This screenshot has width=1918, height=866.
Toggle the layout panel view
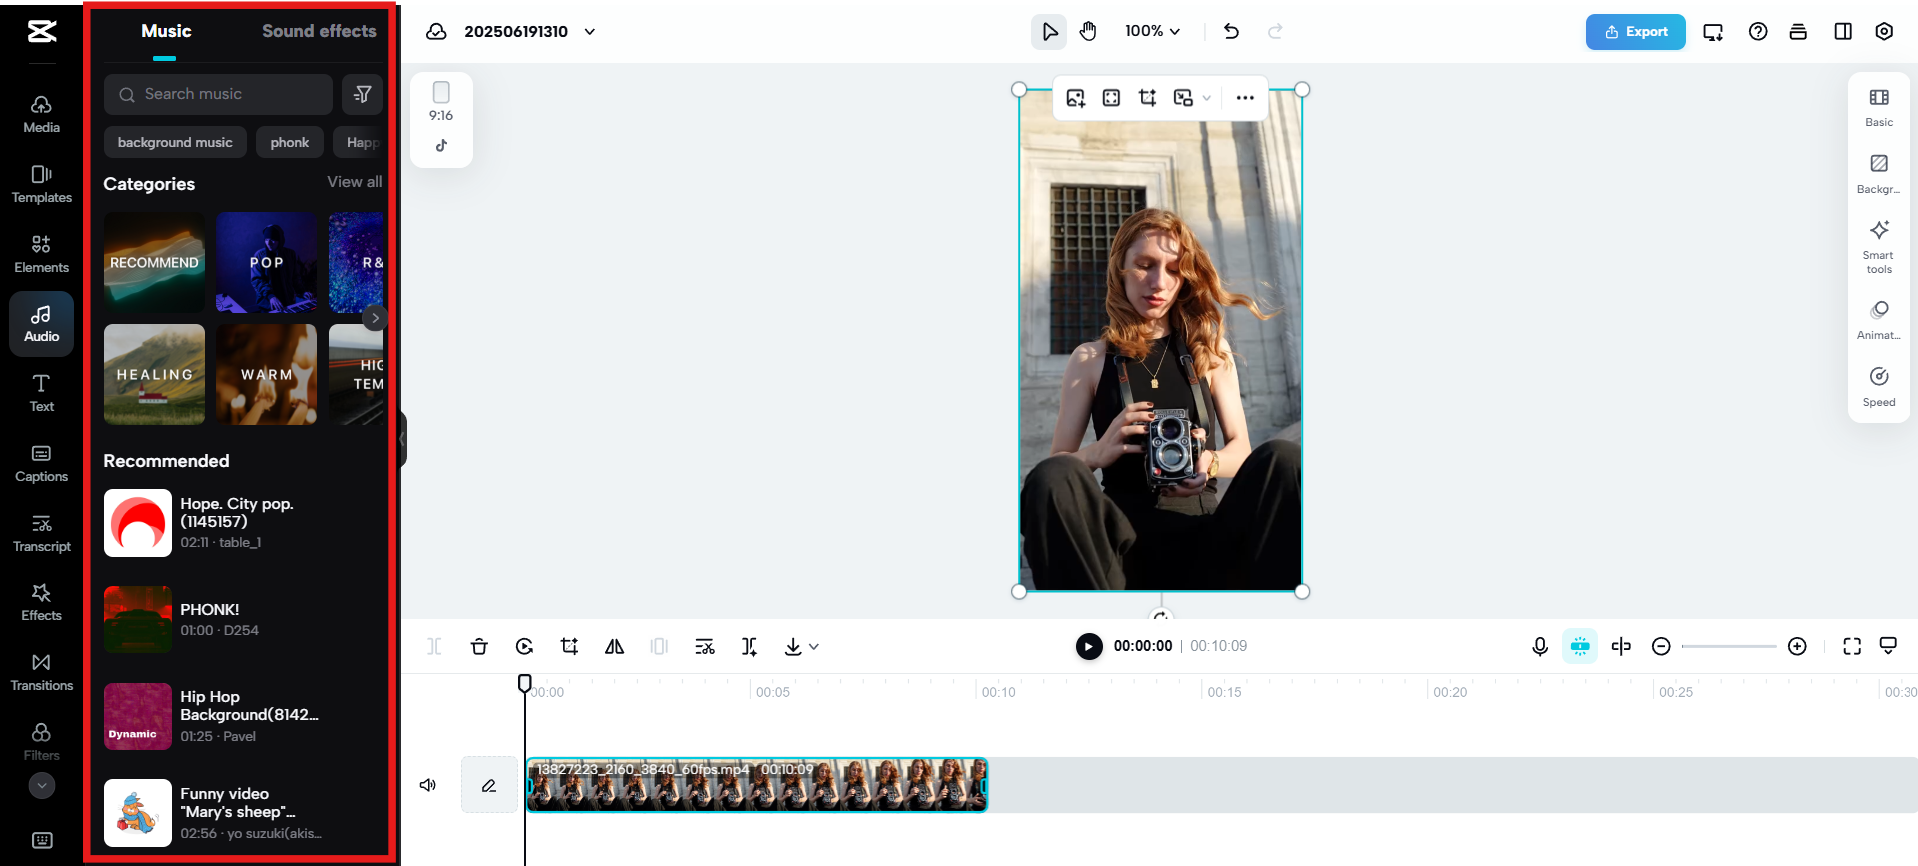tap(1843, 32)
